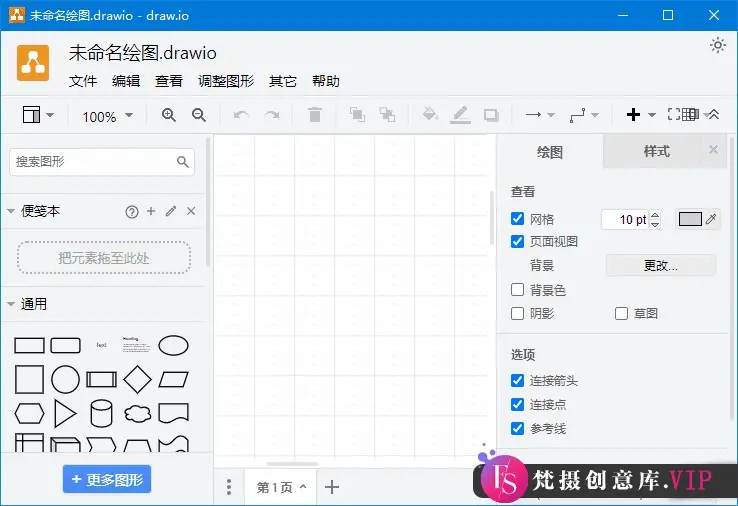
Task: Close the scratchpad with X icon
Action: click(191, 211)
